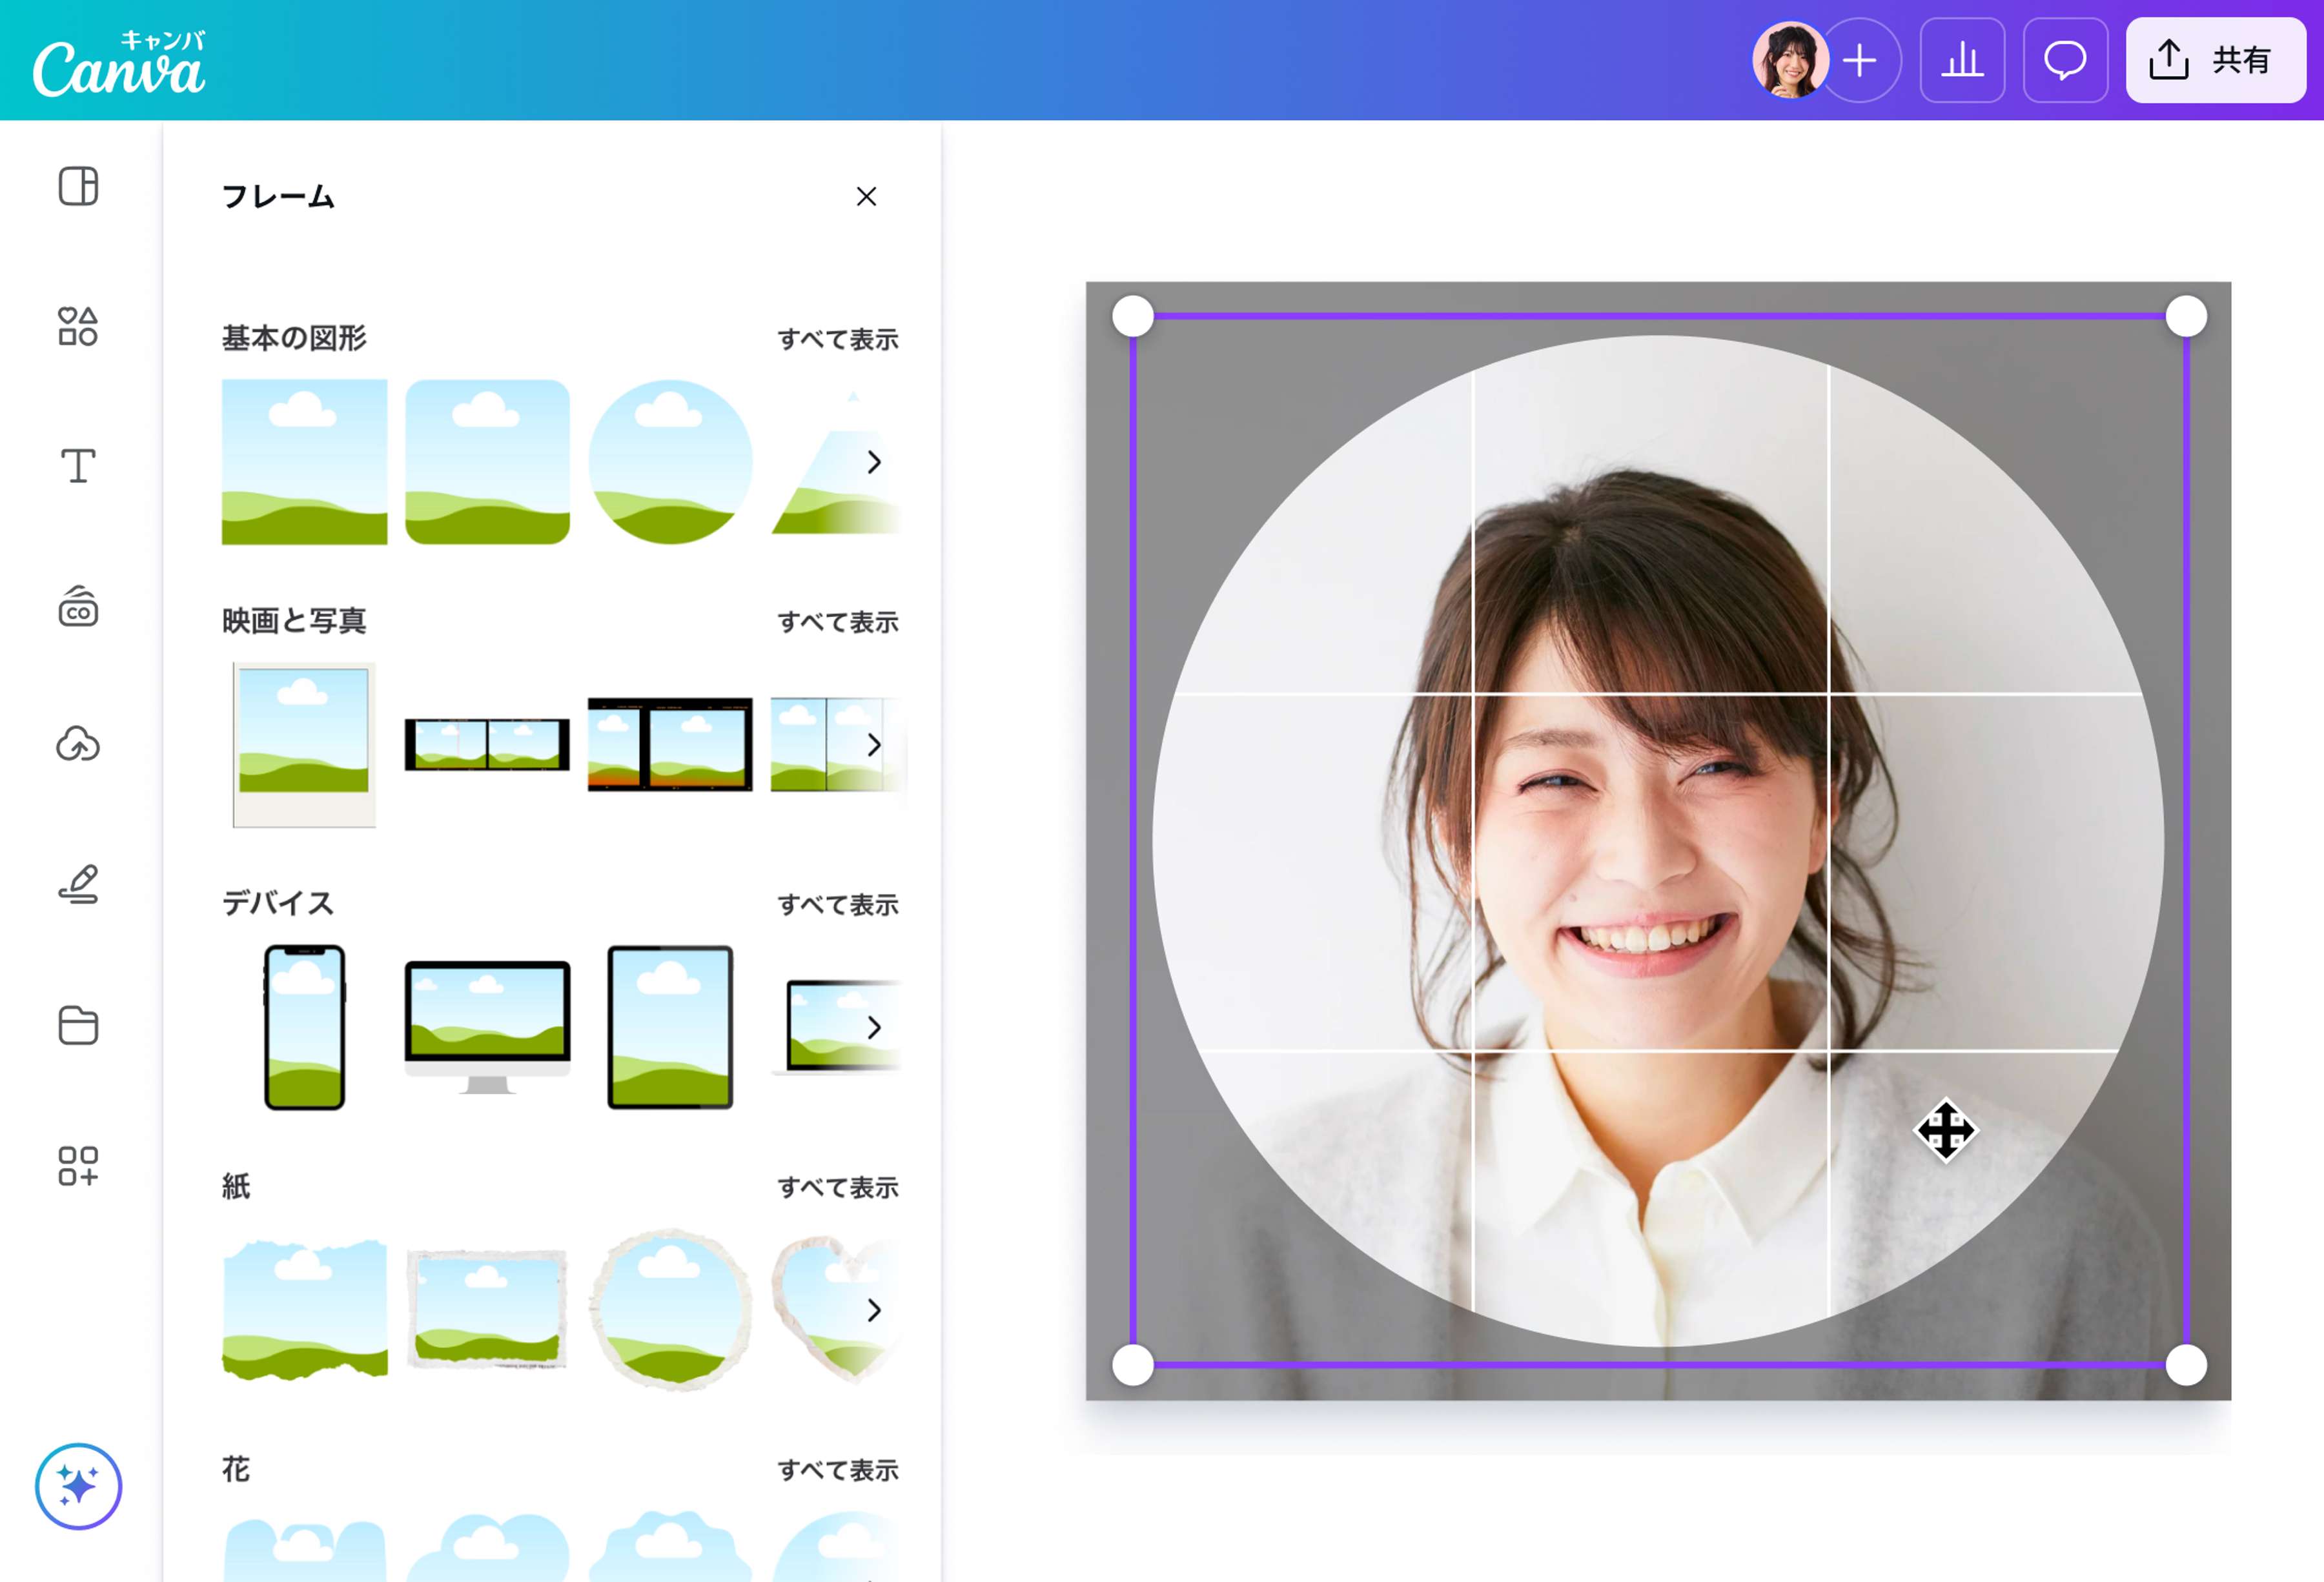This screenshot has height=1582, width=2324.
Task: Open the Brand kit sidebar icon
Action: [78, 606]
